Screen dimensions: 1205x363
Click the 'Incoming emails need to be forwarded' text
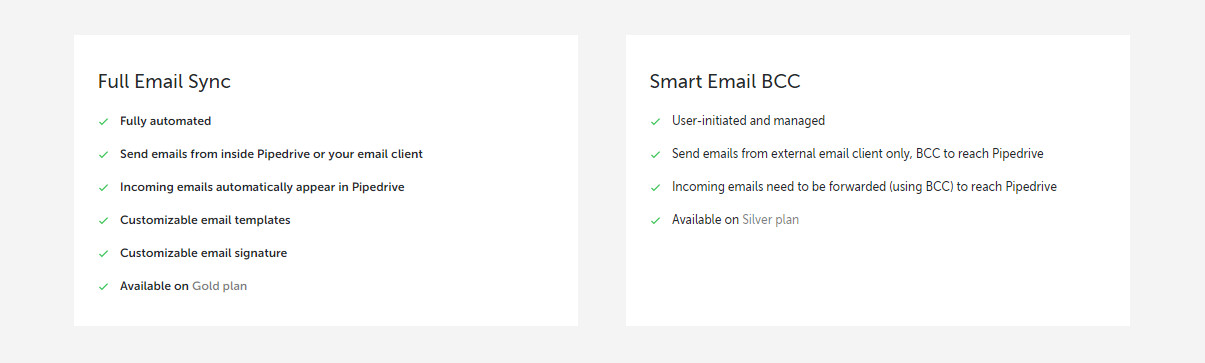point(779,187)
